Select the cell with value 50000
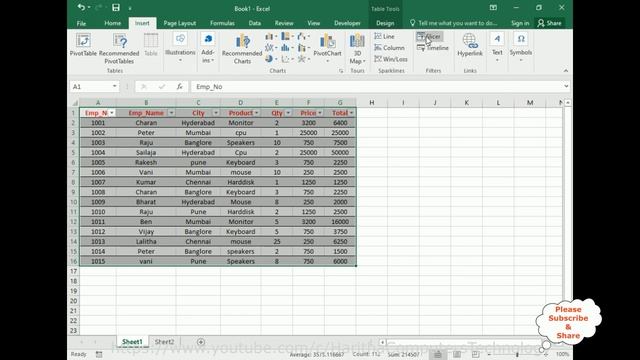640x360 pixels. point(340,153)
